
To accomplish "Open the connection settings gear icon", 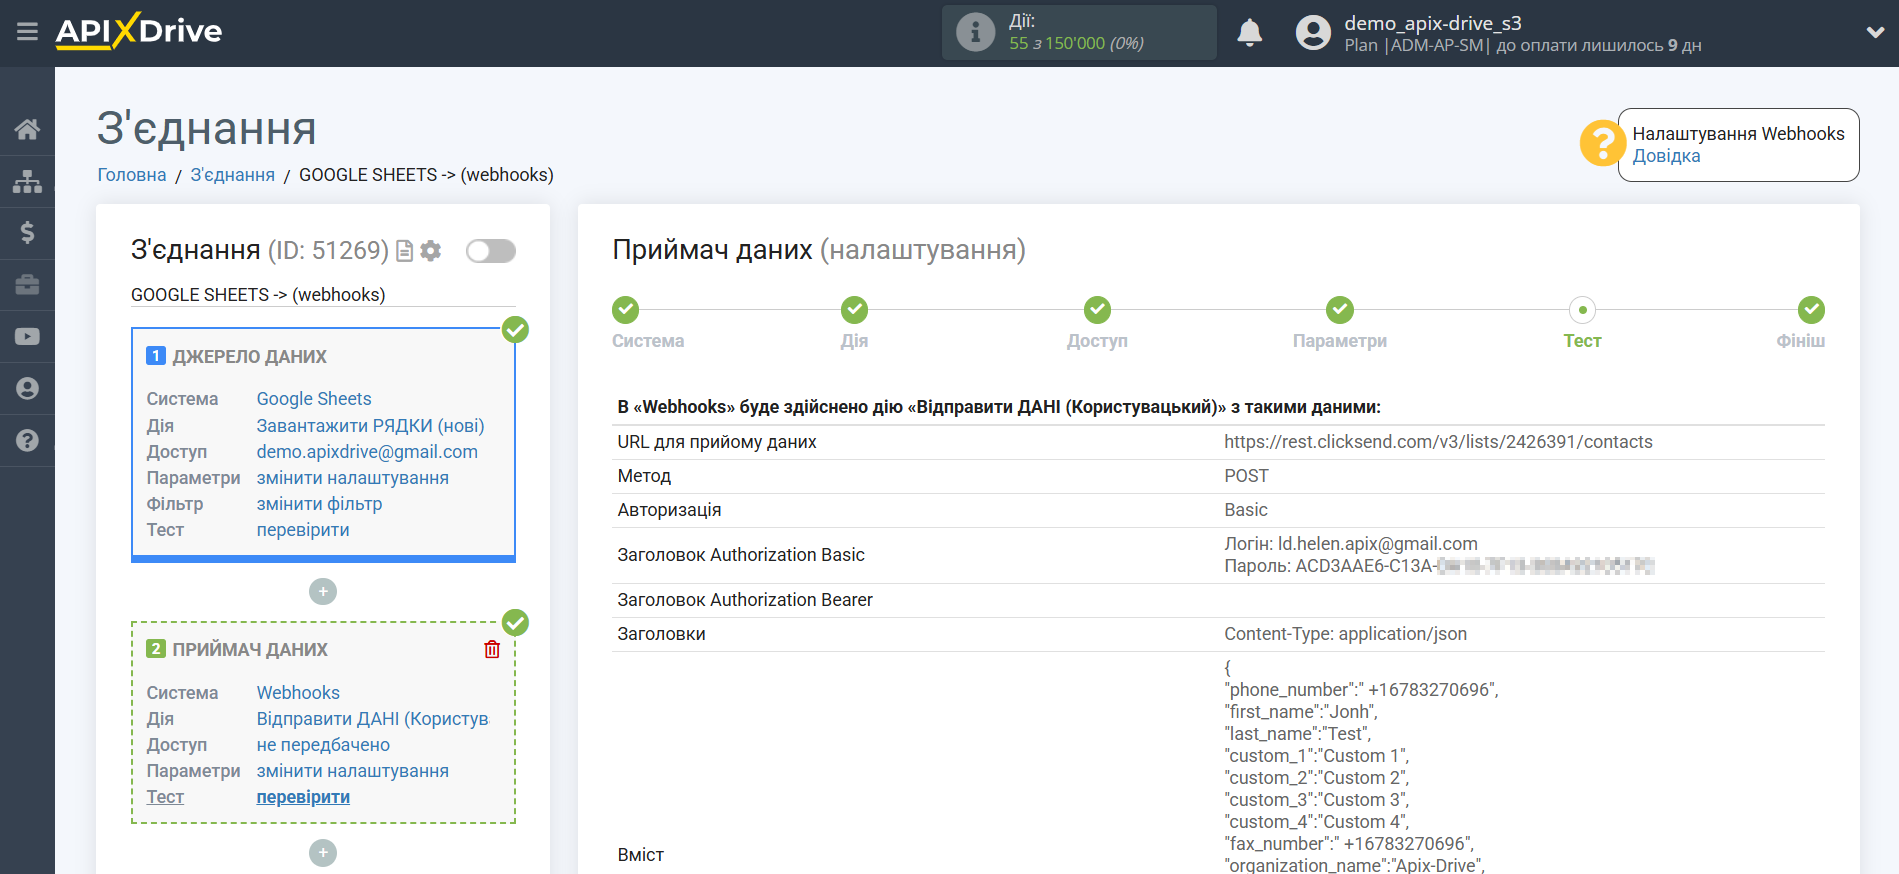I will [x=431, y=251].
